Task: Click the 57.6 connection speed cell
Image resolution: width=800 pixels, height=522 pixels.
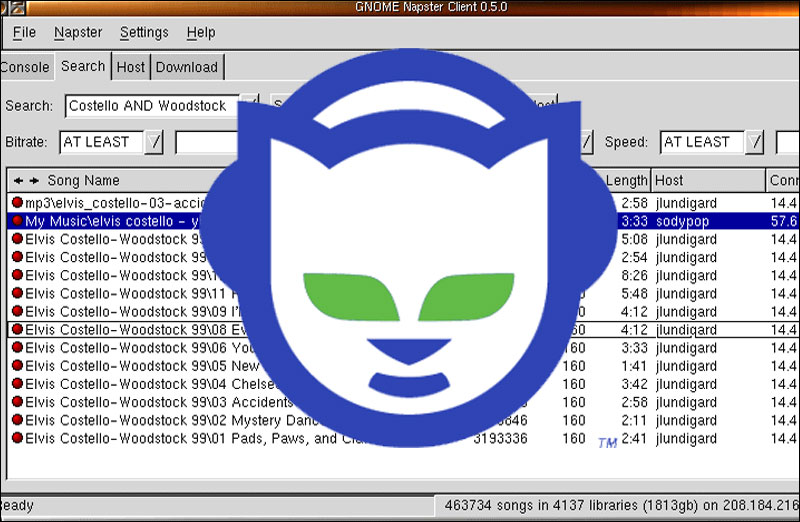Action: pyautogui.click(x=784, y=221)
